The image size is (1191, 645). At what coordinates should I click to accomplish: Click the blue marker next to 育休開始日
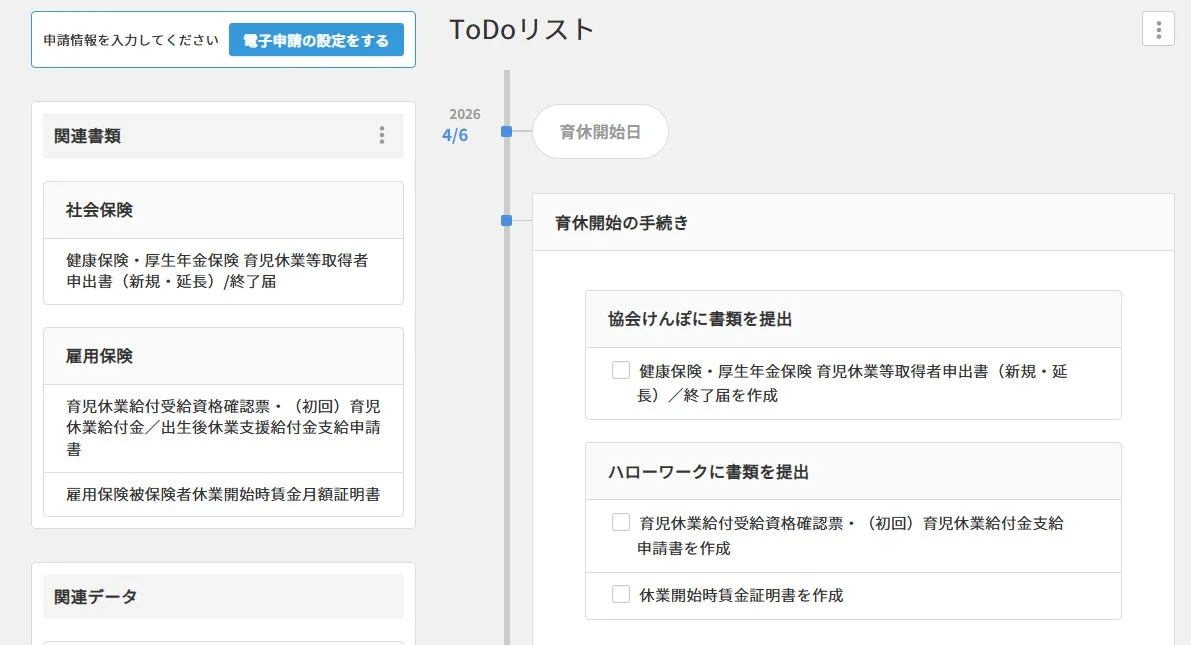[x=506, y=131]
